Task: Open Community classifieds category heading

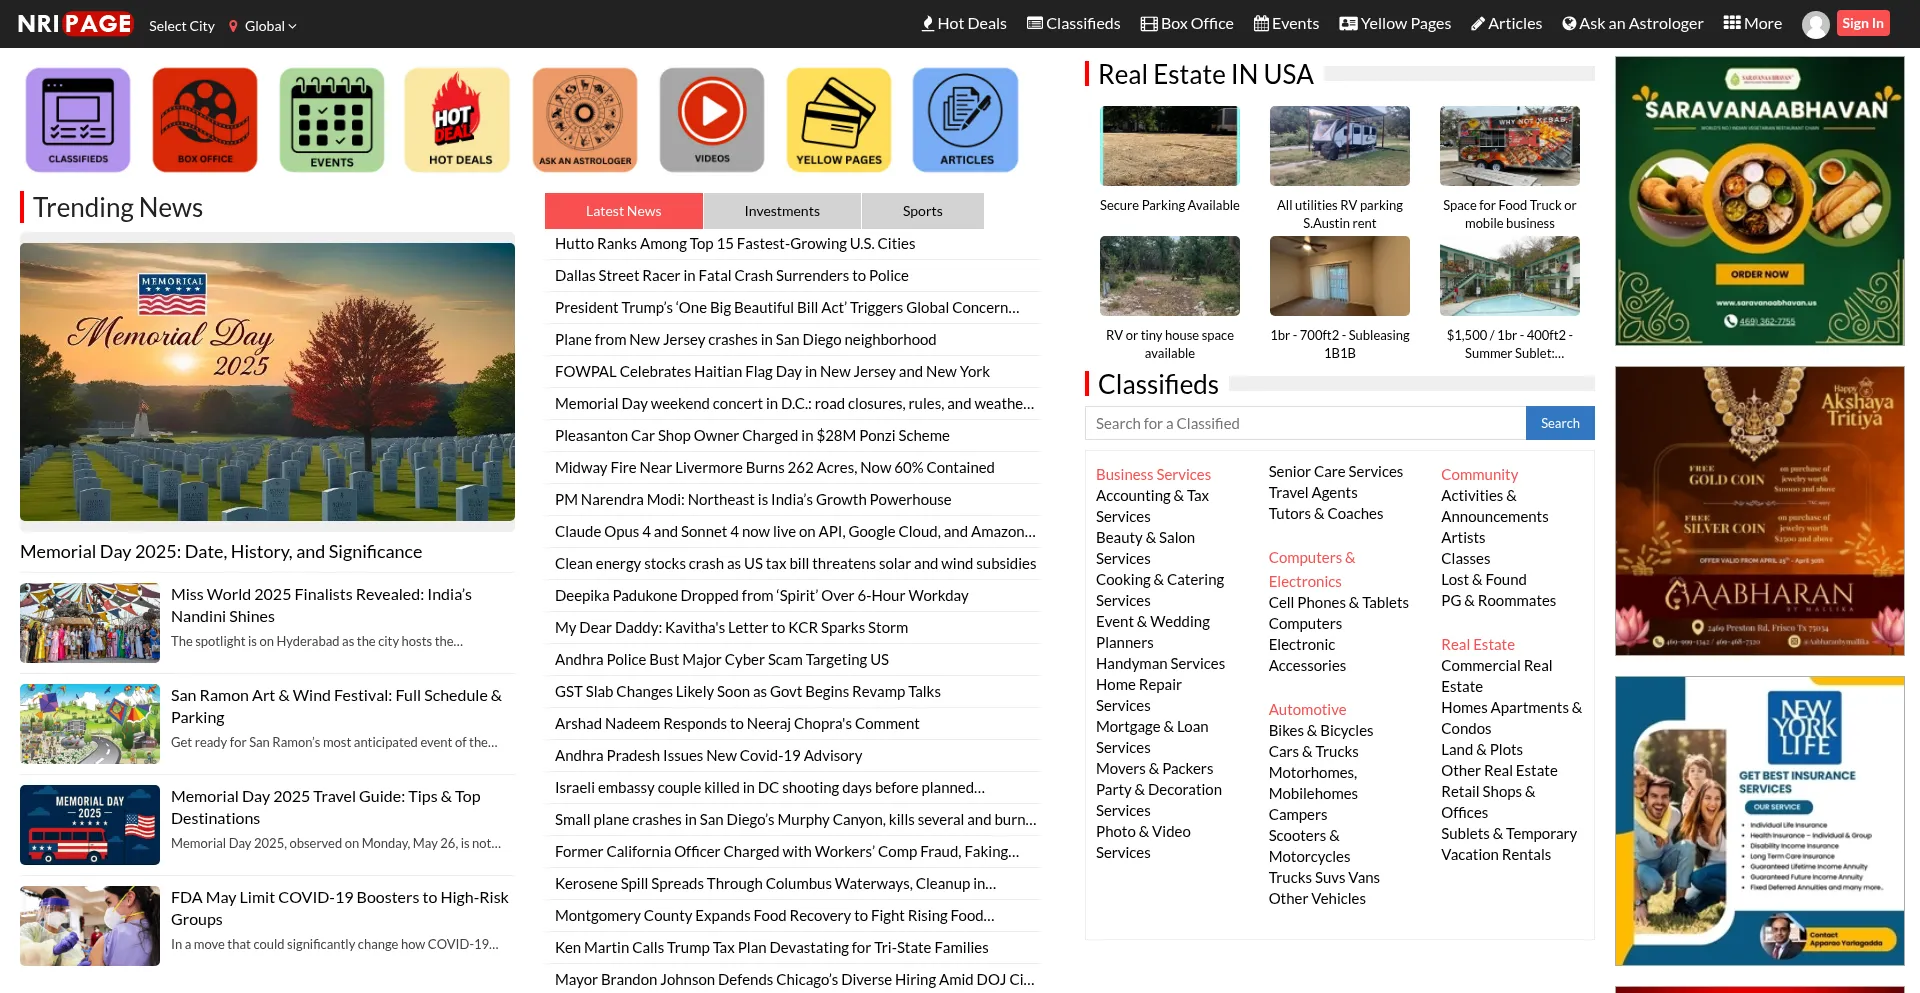Action: [1479, 474]
